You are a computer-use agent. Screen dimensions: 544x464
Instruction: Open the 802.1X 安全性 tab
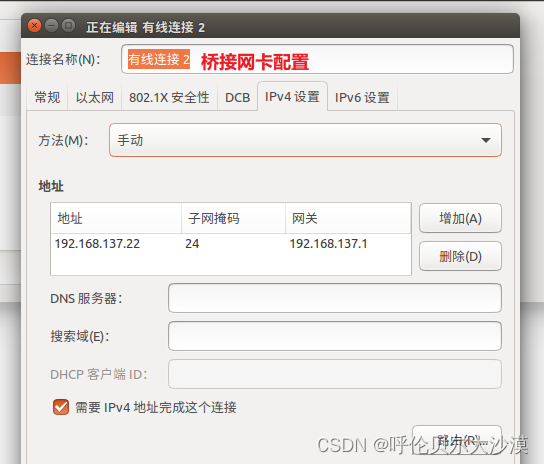point(169,97)
